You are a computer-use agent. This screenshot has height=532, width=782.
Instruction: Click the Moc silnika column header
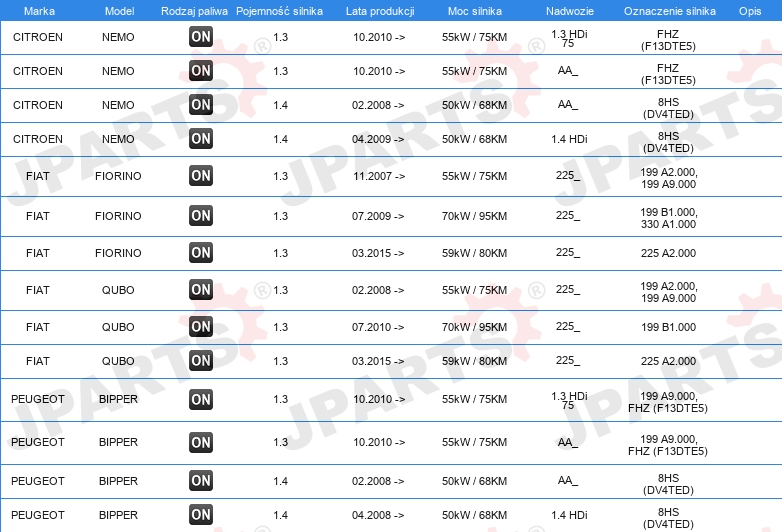[x=475, y=11]
